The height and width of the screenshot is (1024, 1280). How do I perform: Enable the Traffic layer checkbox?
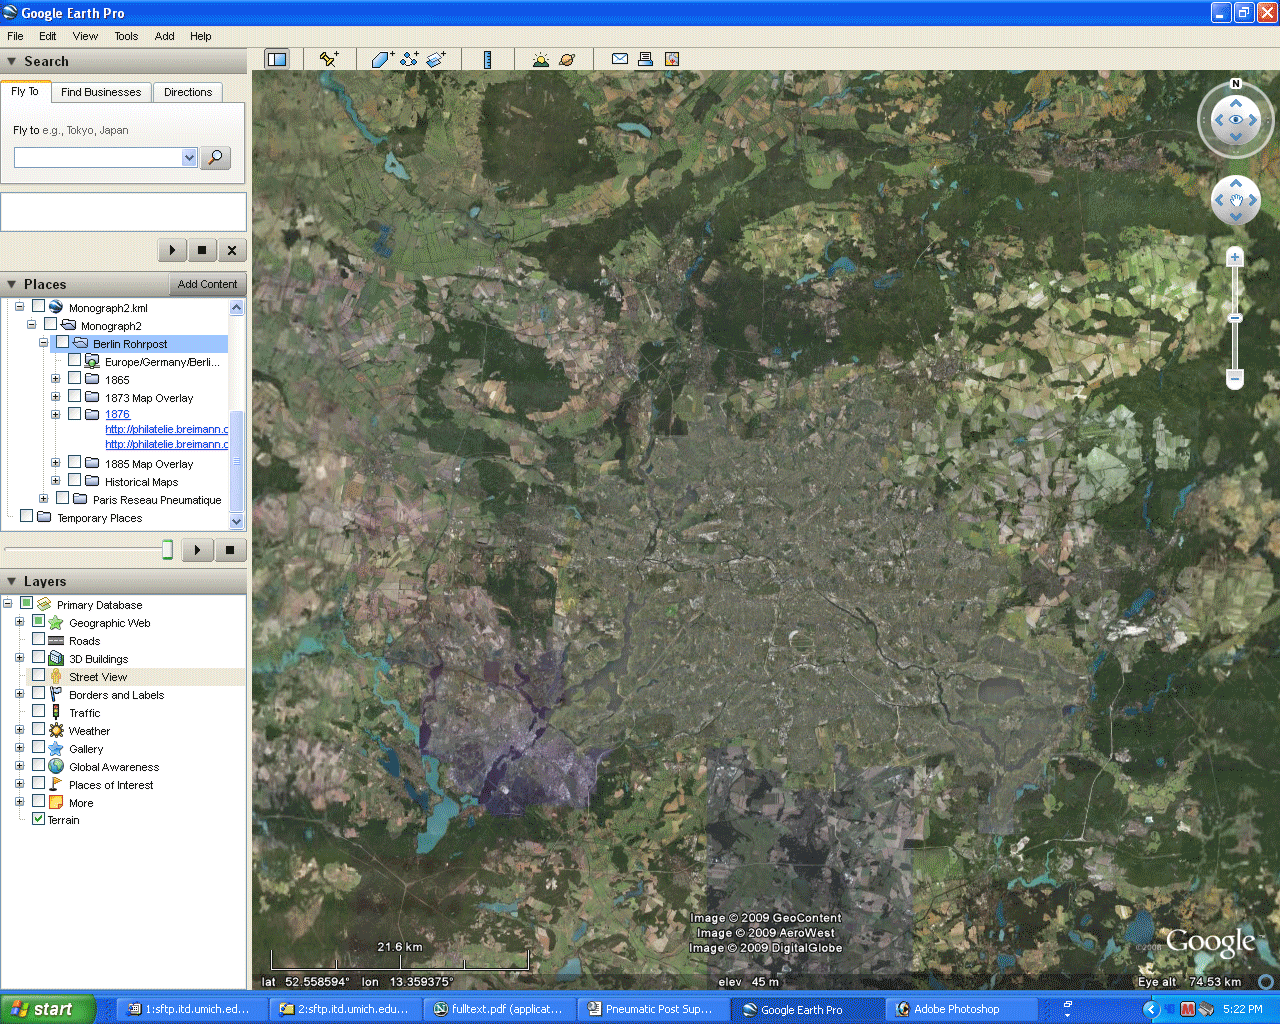pos(38,712)
